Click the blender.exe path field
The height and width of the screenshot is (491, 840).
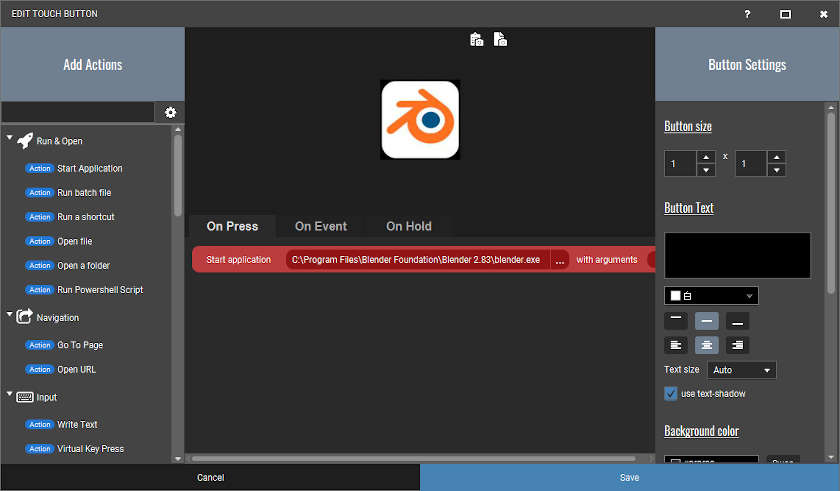pos(417,260)
